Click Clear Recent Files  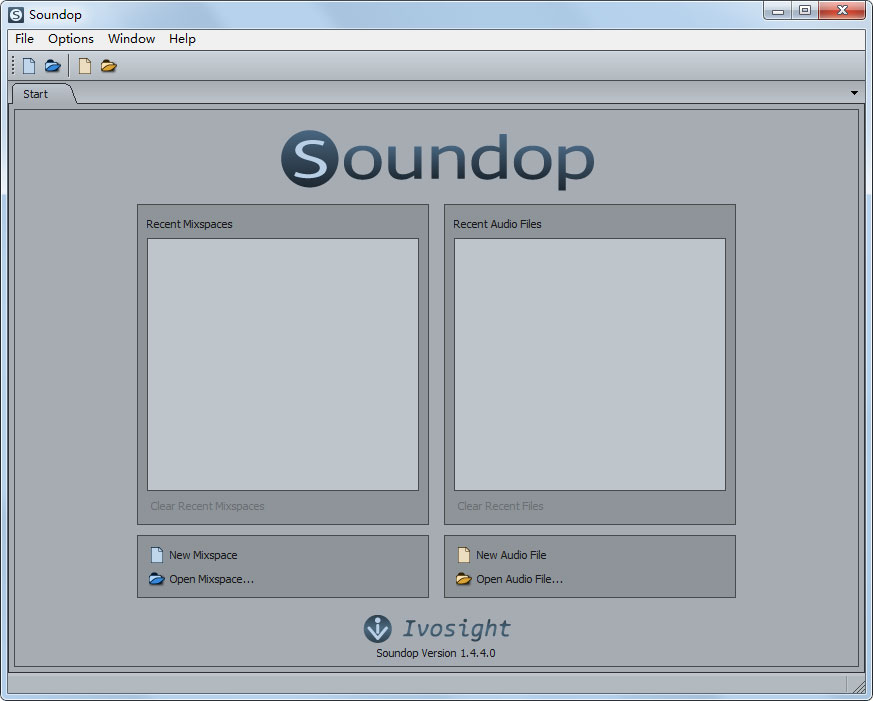(500, 506)
